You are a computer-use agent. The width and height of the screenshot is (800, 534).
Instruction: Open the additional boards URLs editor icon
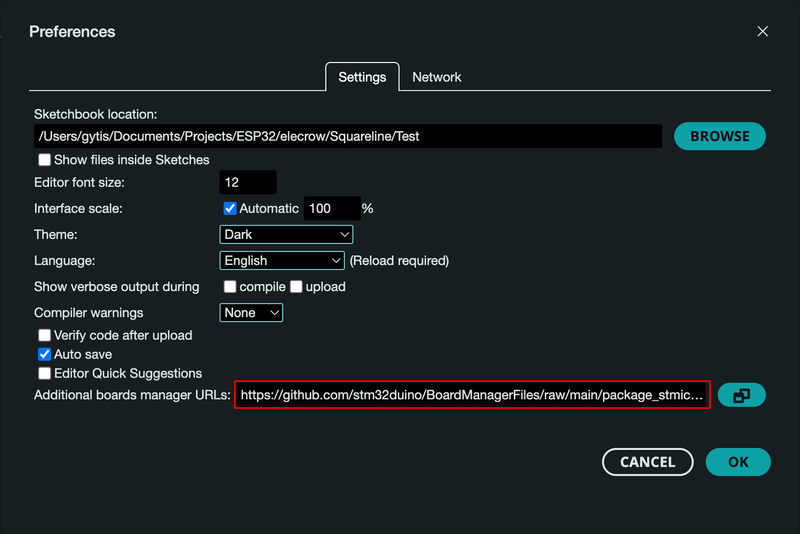tap(741, 395)
